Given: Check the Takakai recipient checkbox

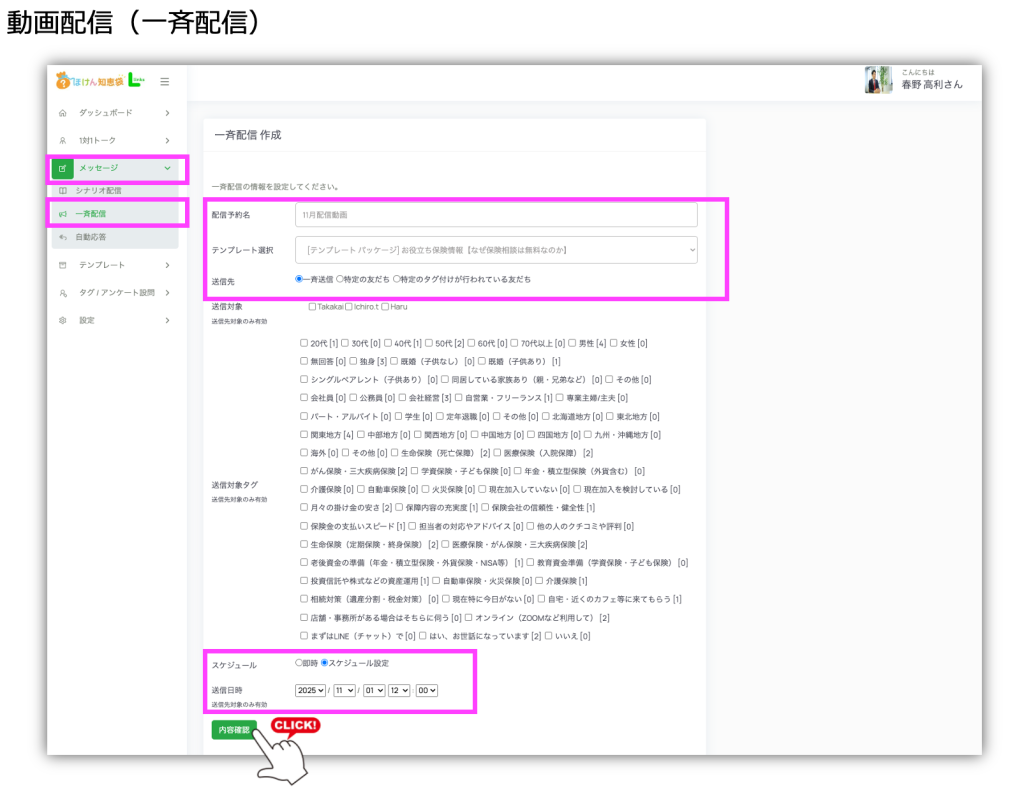Looking at the screenshot, I should coord(312,307).
